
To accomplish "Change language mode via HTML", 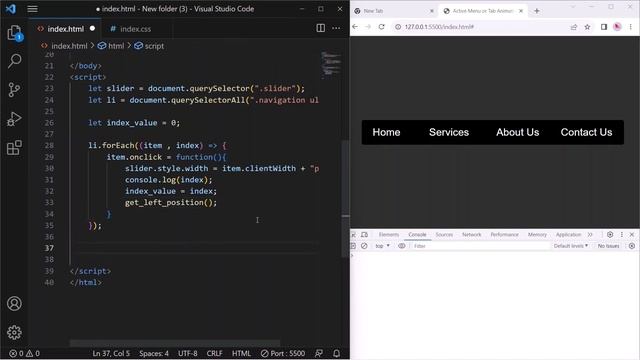I will [241, 353].
